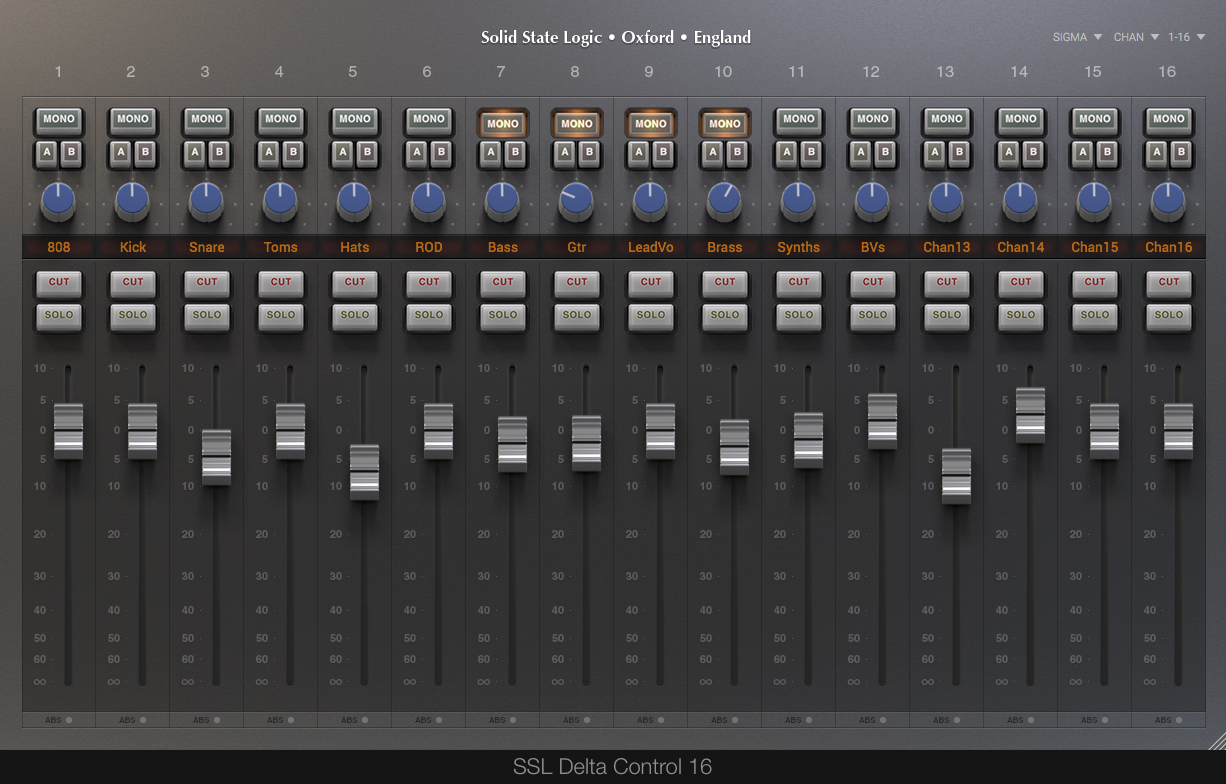Mute the LeadVo channel with CUT
1226x784 pixels.
[x=651, y=282]
